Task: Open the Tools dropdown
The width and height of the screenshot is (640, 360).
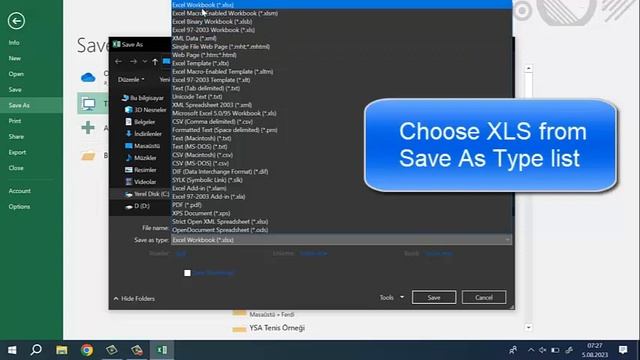Action: click(x=391, y=298)
